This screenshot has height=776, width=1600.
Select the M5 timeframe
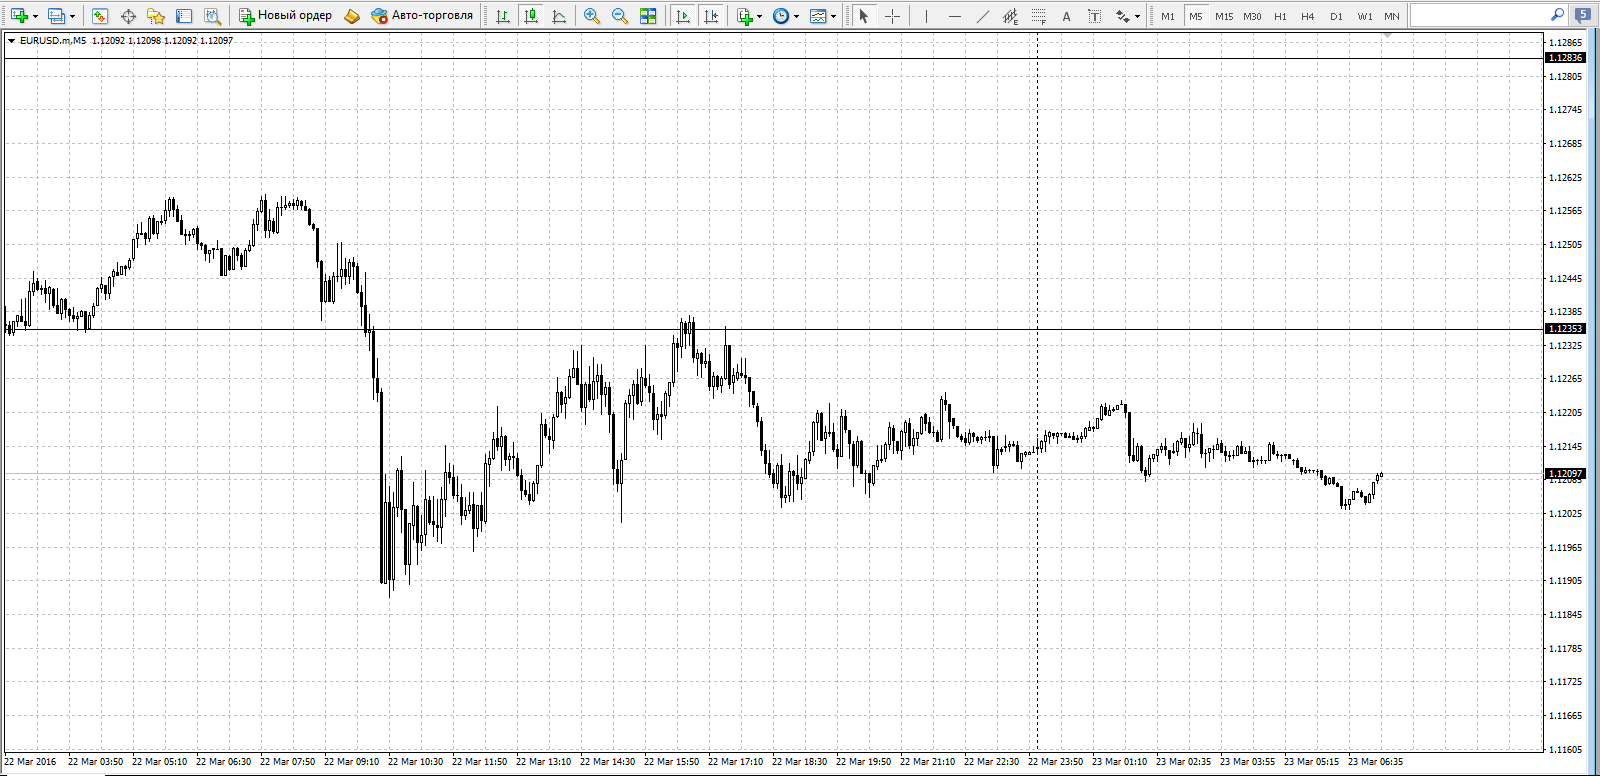(1196, 16)
